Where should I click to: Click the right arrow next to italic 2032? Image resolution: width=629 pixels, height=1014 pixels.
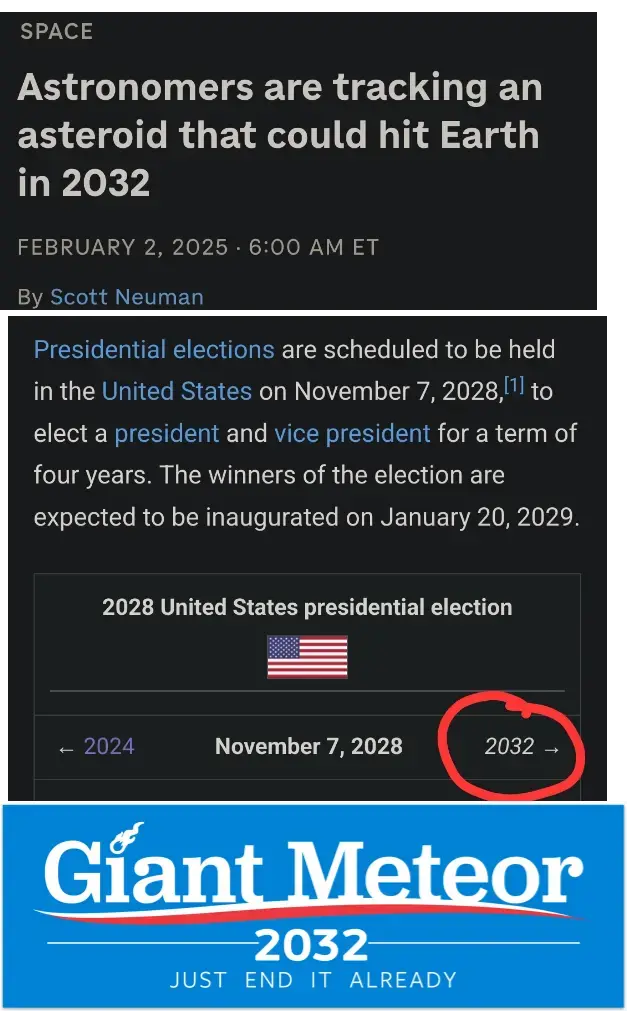pyautogui.click(x=551, y=747)
